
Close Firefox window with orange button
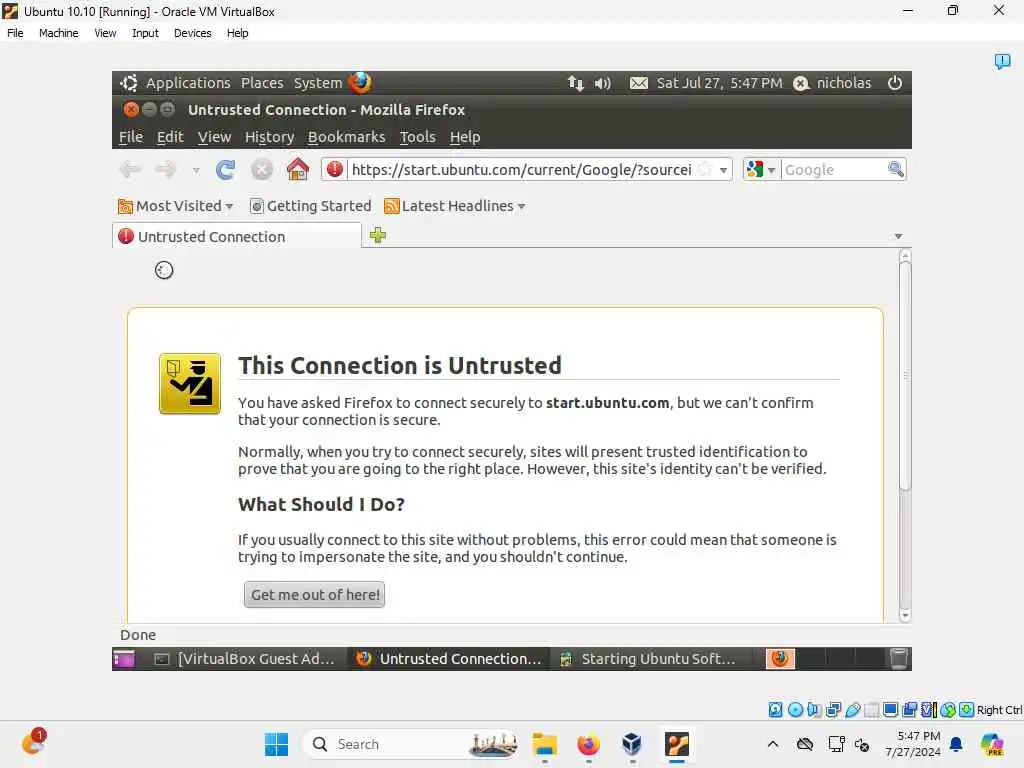(x=131, y=109)
